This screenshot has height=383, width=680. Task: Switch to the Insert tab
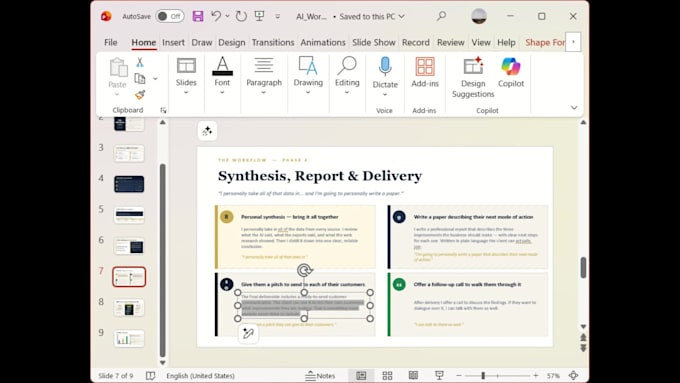(173, 43)
